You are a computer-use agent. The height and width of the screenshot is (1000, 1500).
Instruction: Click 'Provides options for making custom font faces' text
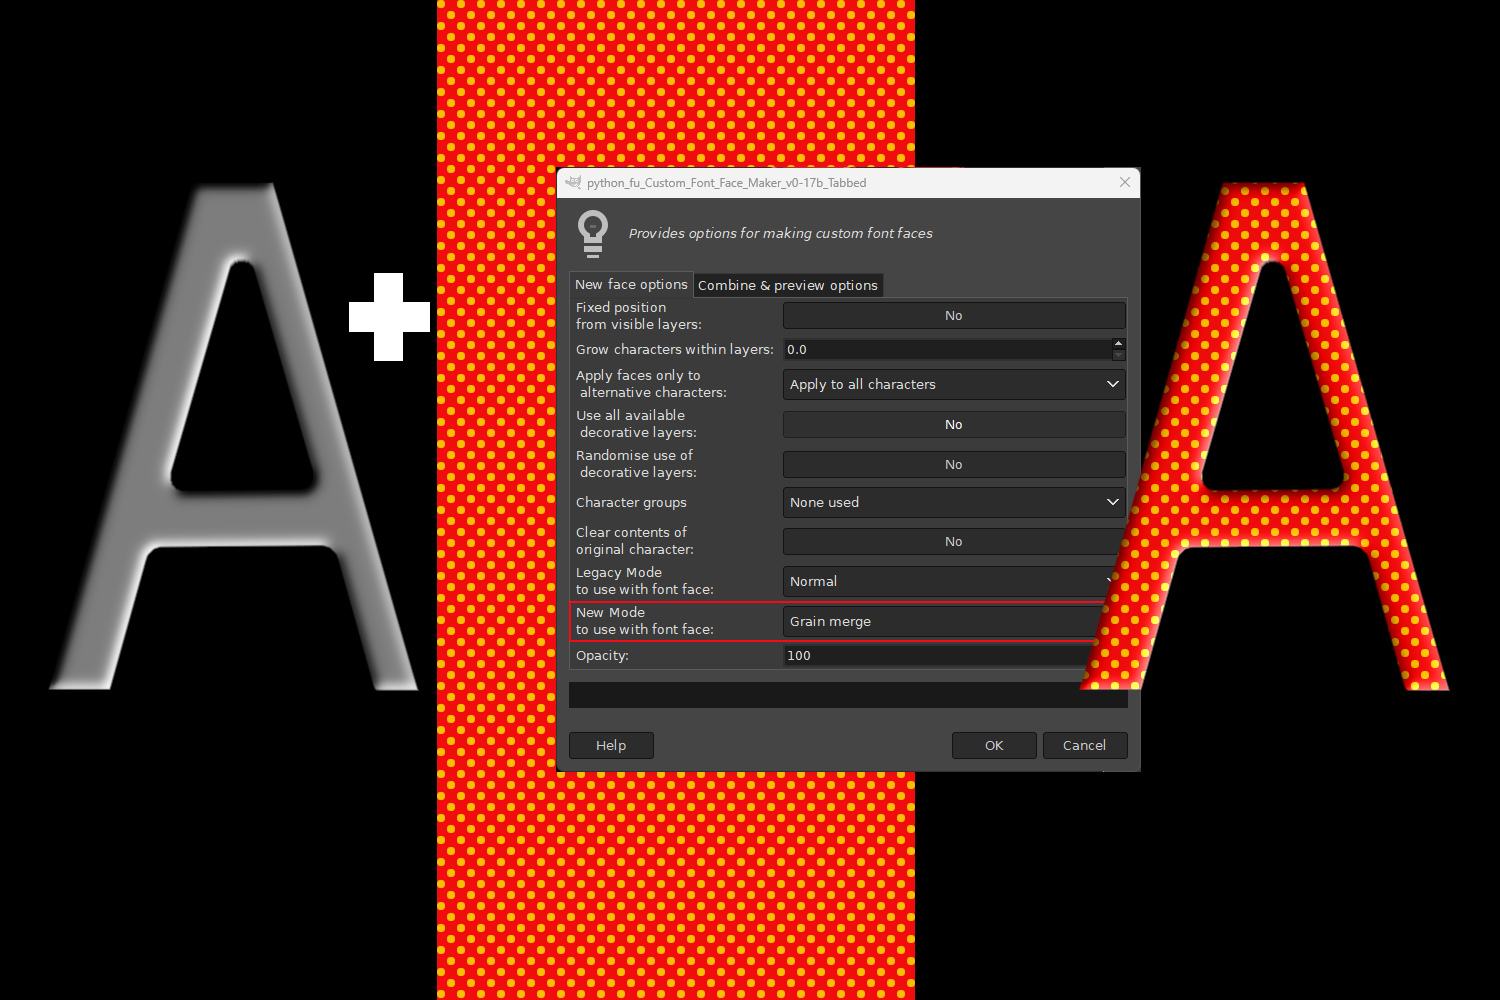pyautogui.click(x=780, y=234)
